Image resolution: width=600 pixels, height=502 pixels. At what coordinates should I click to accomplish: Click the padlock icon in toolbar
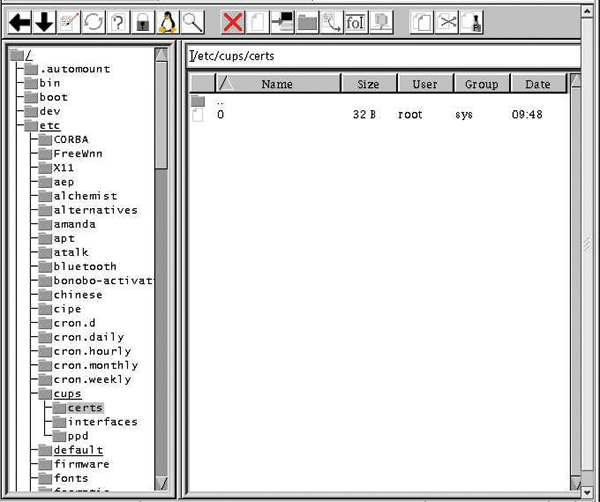(x=143, y=20)
